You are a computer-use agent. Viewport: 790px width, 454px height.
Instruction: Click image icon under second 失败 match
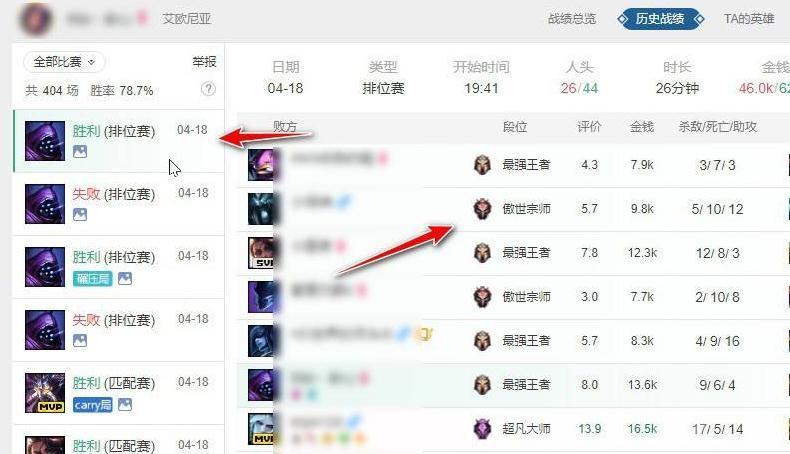(80, 341)
